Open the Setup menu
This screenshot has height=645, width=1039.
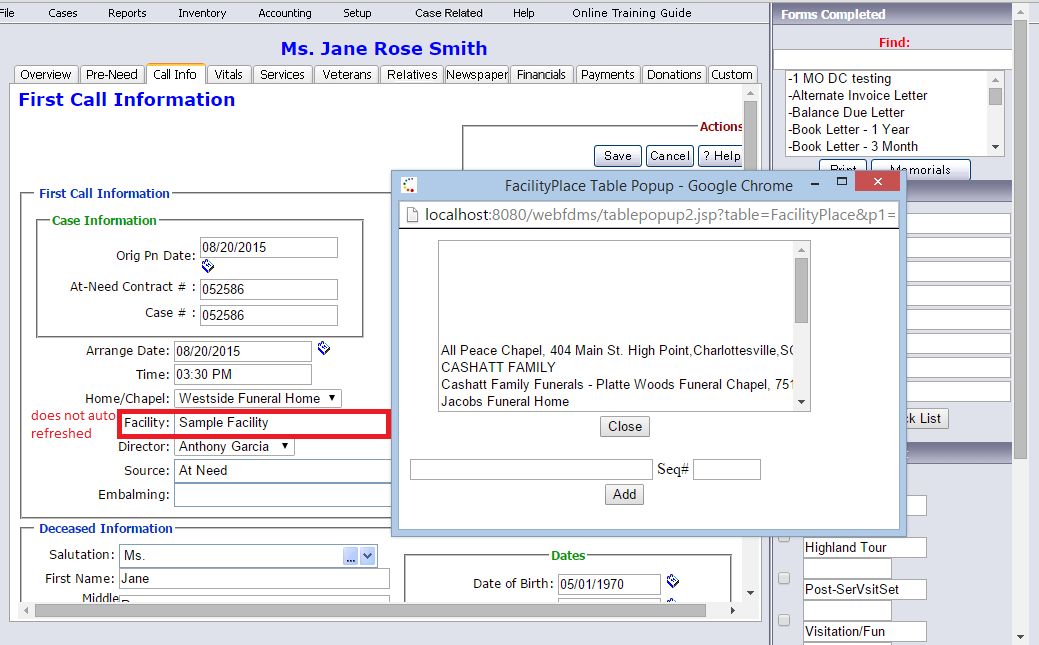pyautogui.click(x=357, y=13)
